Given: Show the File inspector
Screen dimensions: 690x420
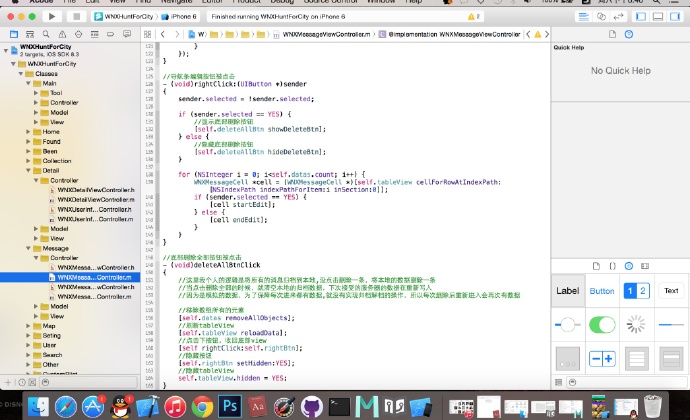Looking at the screenshot, I should tap(612, 34).
